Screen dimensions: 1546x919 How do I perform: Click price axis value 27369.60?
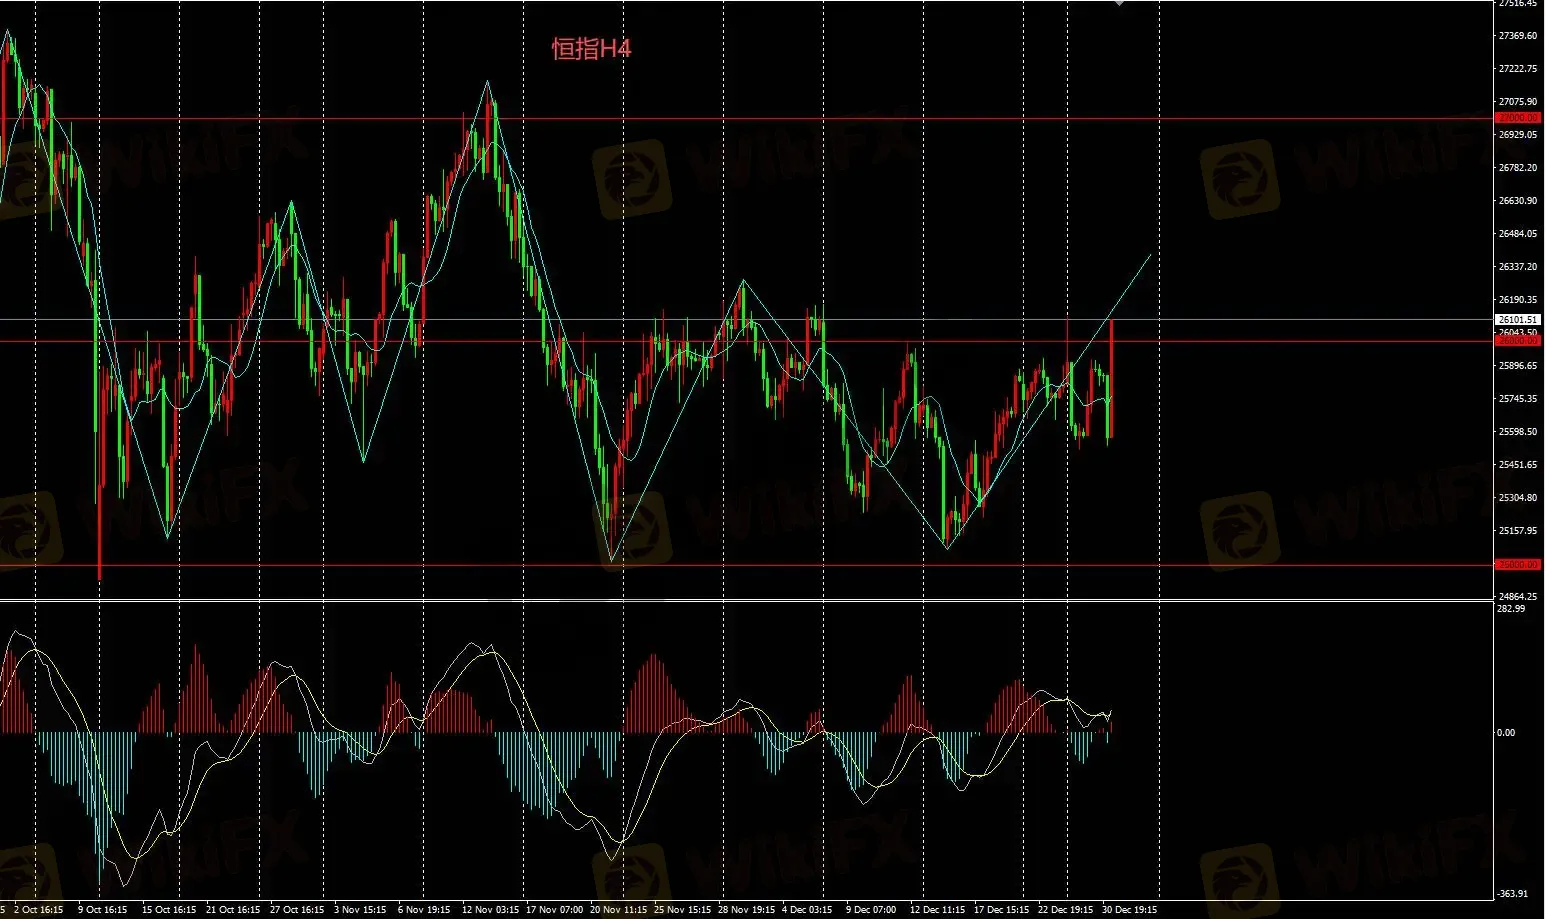(1518, 36)
